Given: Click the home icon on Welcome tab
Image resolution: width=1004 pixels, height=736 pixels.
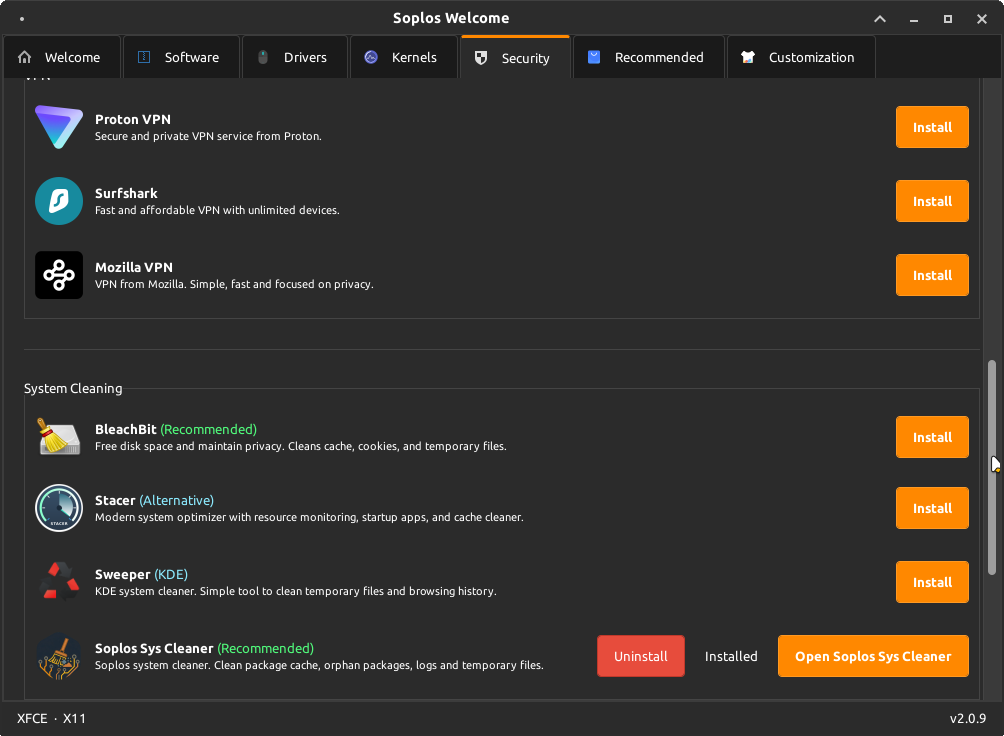Looking at the screenshot, I should pyautogui.click(x=24, y=57).
